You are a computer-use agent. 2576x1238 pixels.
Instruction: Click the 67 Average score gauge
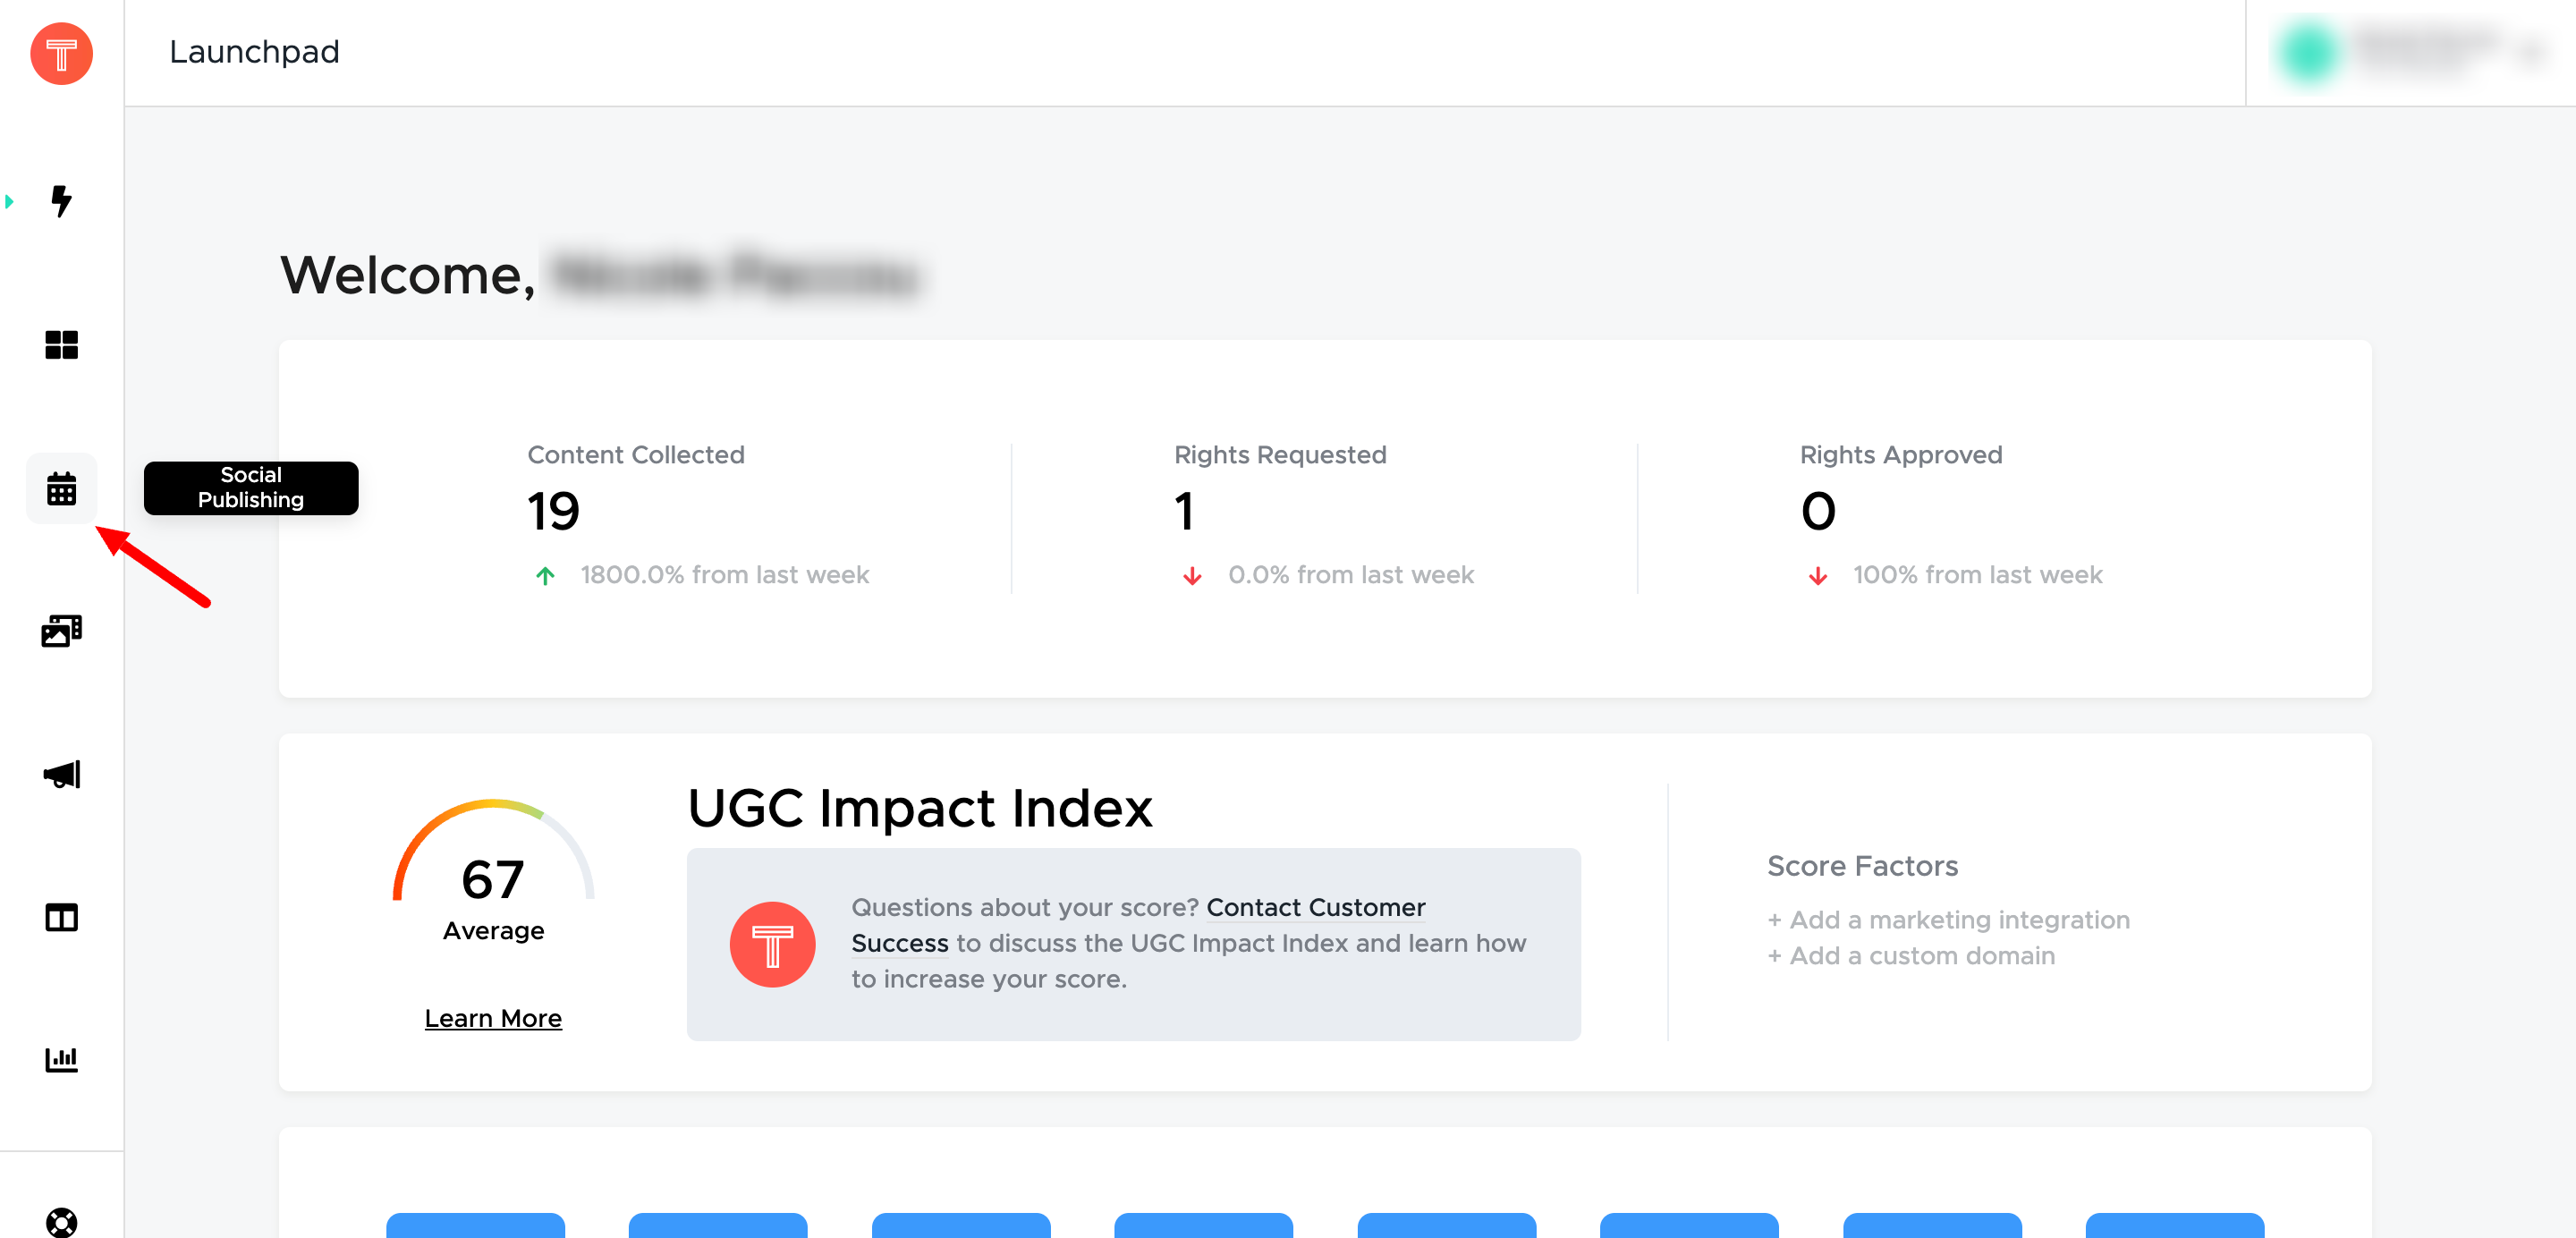493,870
